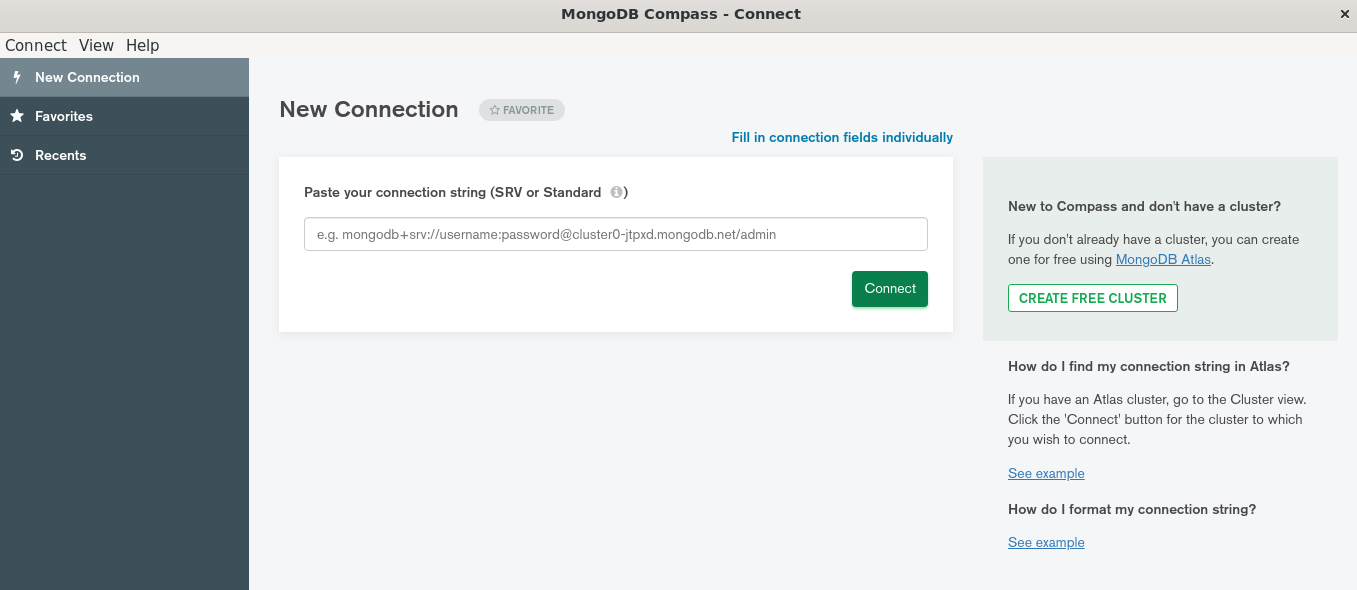Click CREATE FREE CLUSTER button
This screenshot has height=590, width=1357.
click(1093, 298)
